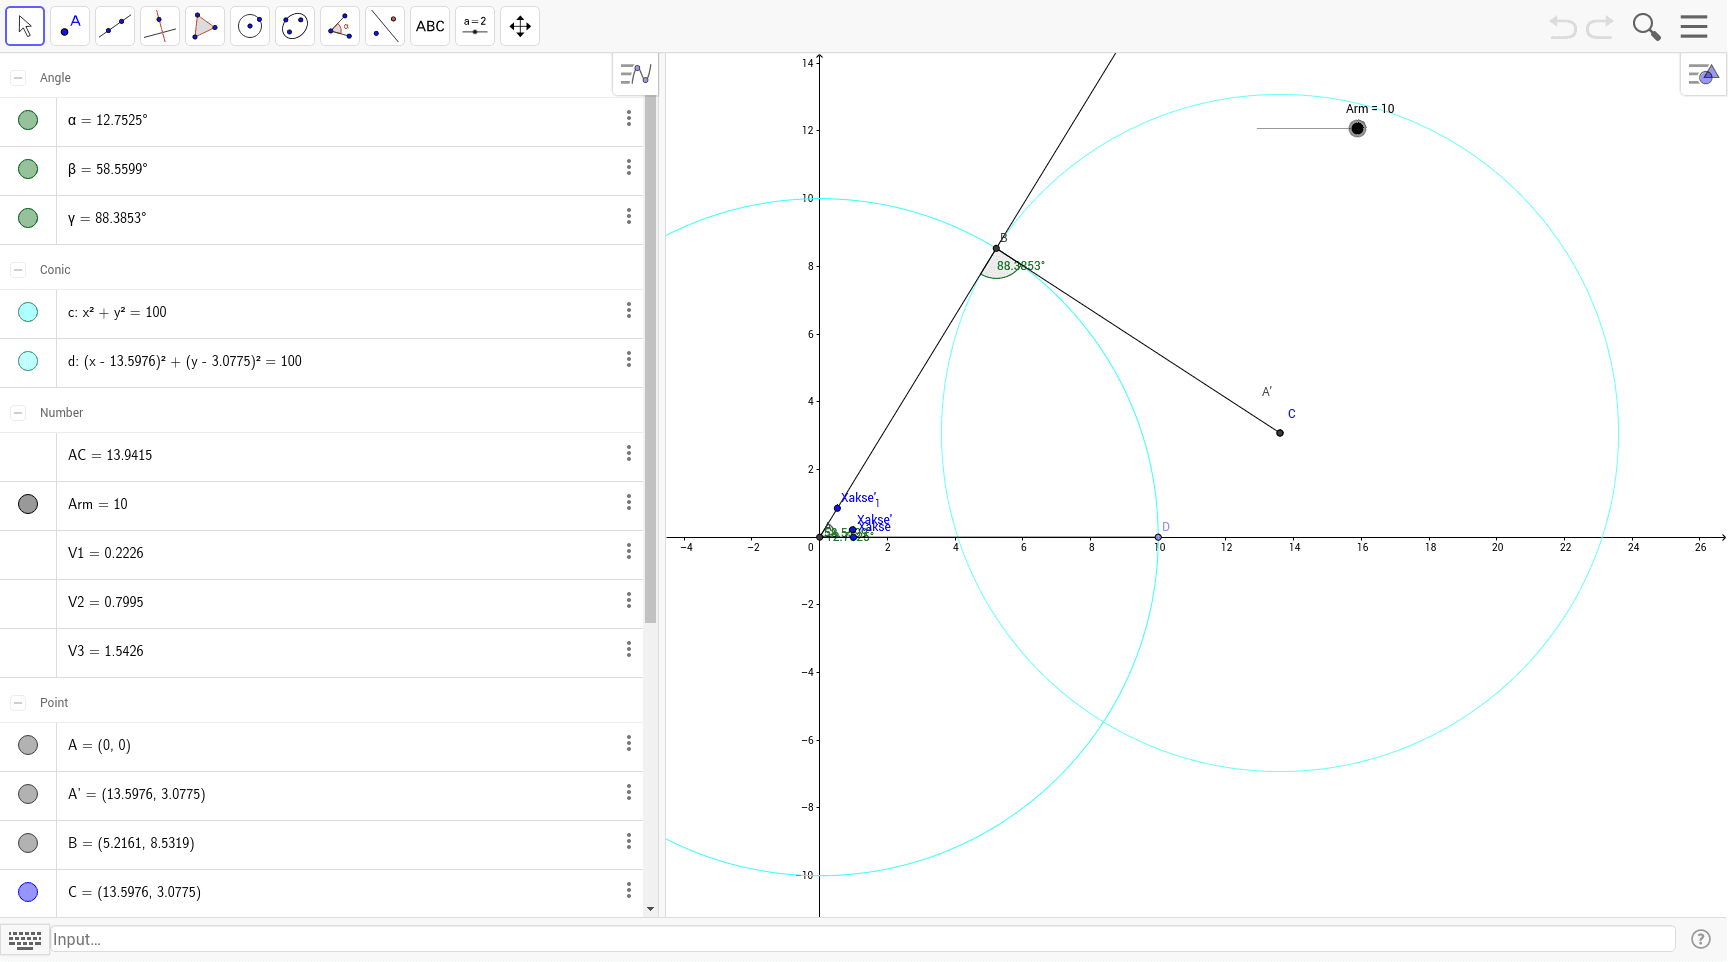Click the Arm slider knob in graphics view

(x=1357, y=128)
